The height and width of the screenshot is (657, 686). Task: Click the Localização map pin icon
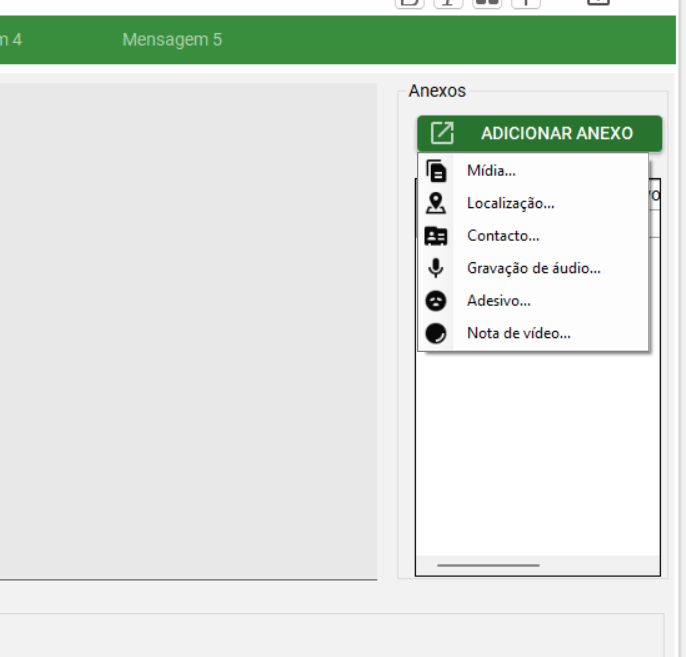(436, 204)
